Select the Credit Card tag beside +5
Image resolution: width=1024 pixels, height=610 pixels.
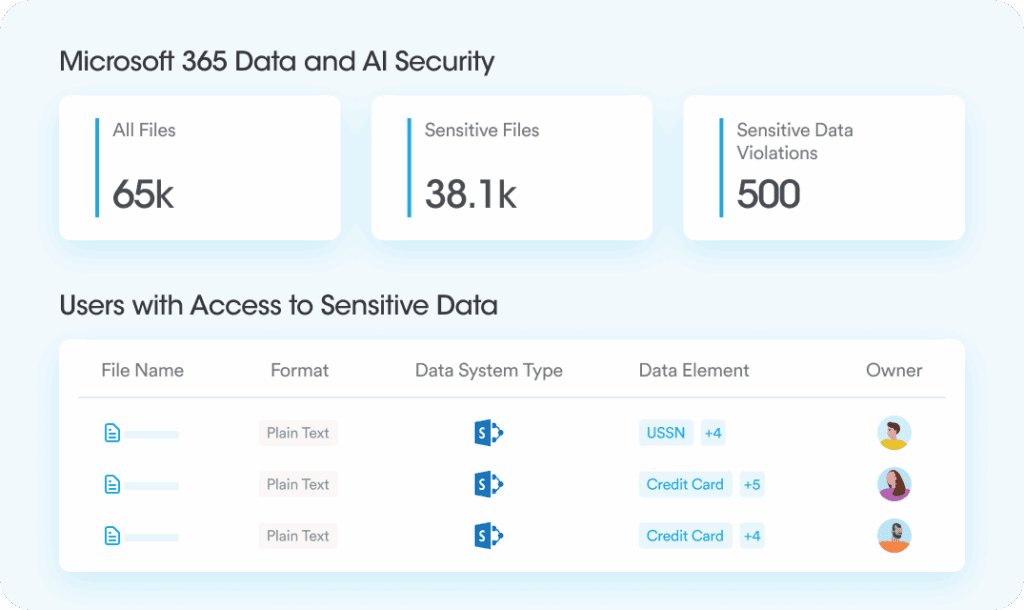pos(685,485)
